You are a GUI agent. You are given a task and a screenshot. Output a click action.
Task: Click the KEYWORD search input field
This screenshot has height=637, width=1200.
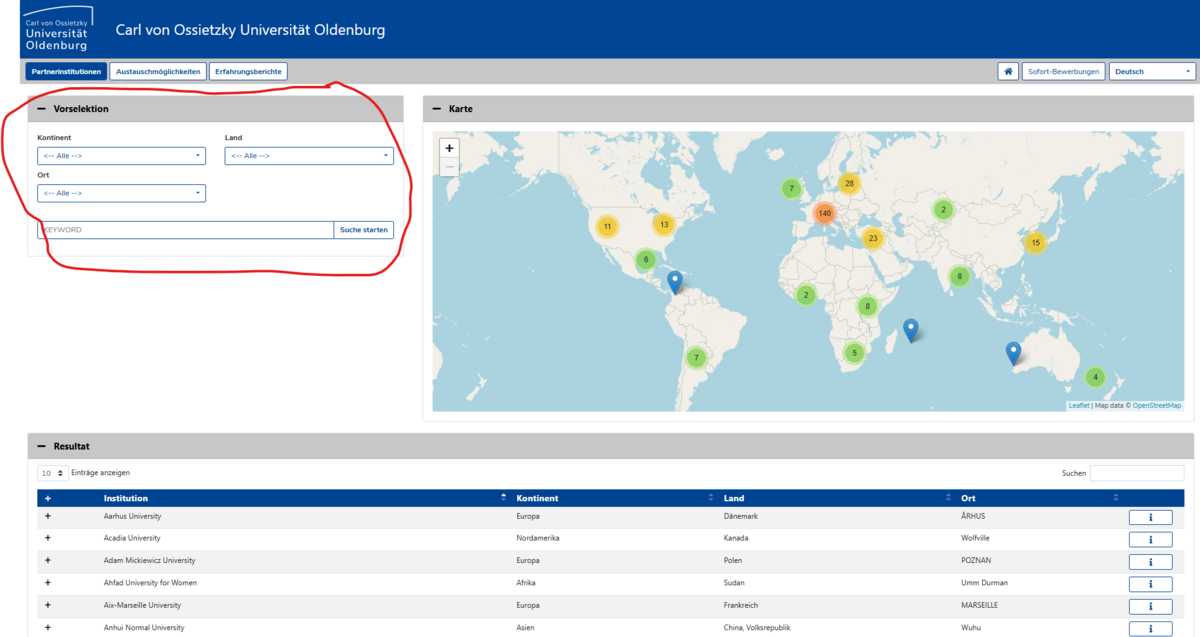(186, 230)
